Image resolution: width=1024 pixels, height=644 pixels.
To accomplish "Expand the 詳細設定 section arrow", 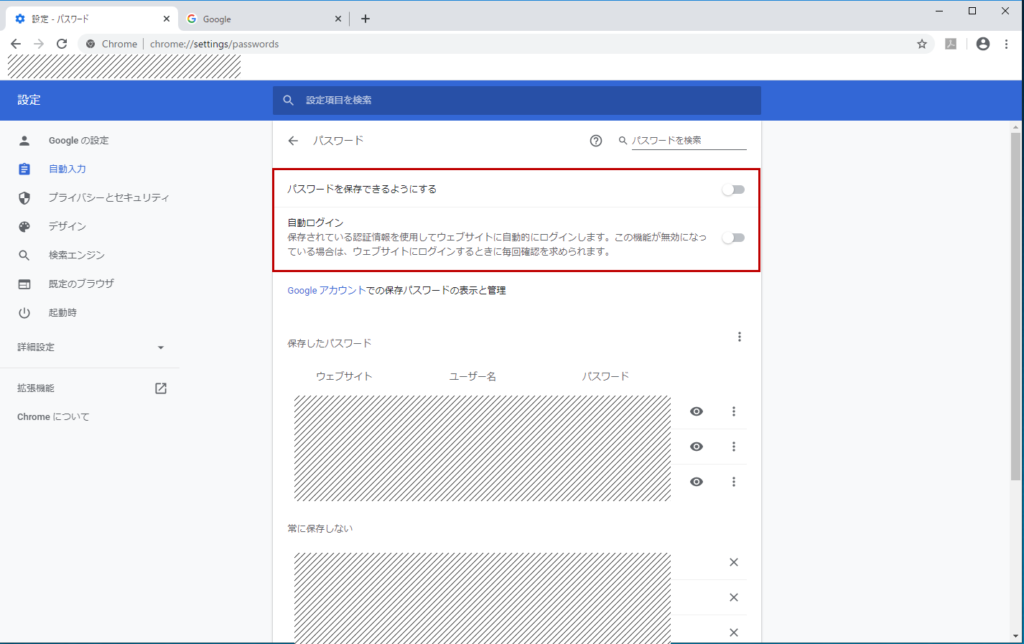I will [161, 347].
